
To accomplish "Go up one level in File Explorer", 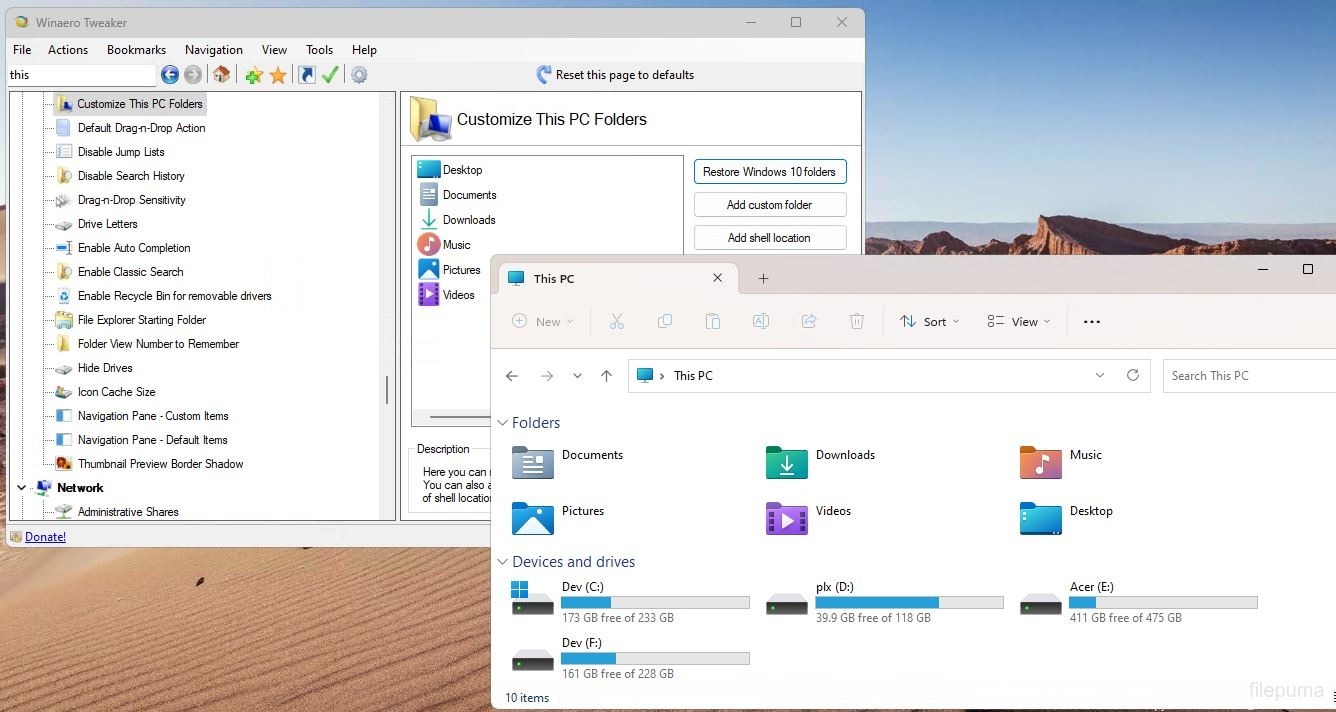I will (606, 376).
